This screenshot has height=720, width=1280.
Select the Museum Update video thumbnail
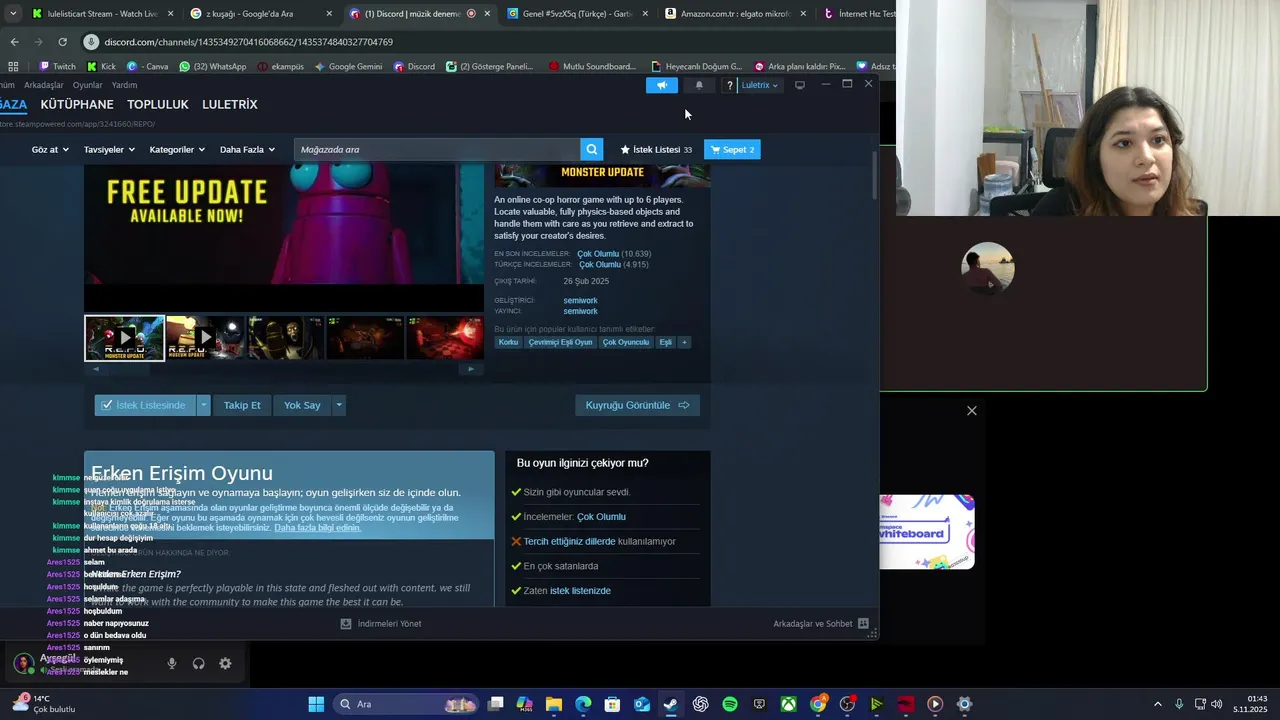click(205, 338)
